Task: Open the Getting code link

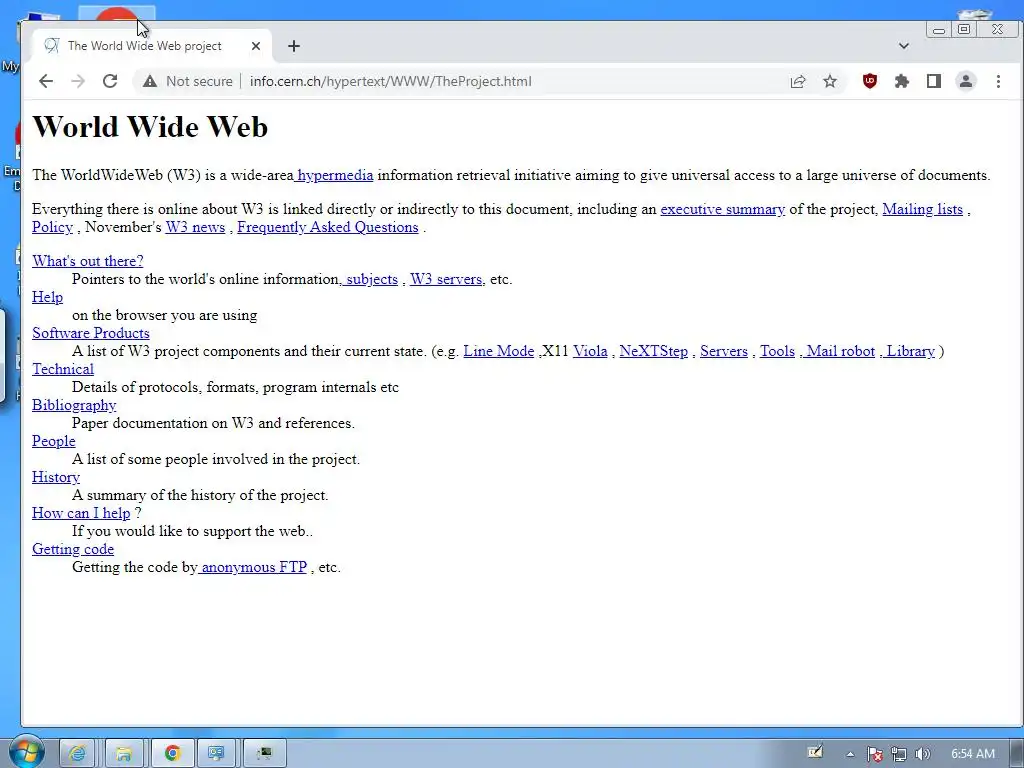Action: [72, 549]
